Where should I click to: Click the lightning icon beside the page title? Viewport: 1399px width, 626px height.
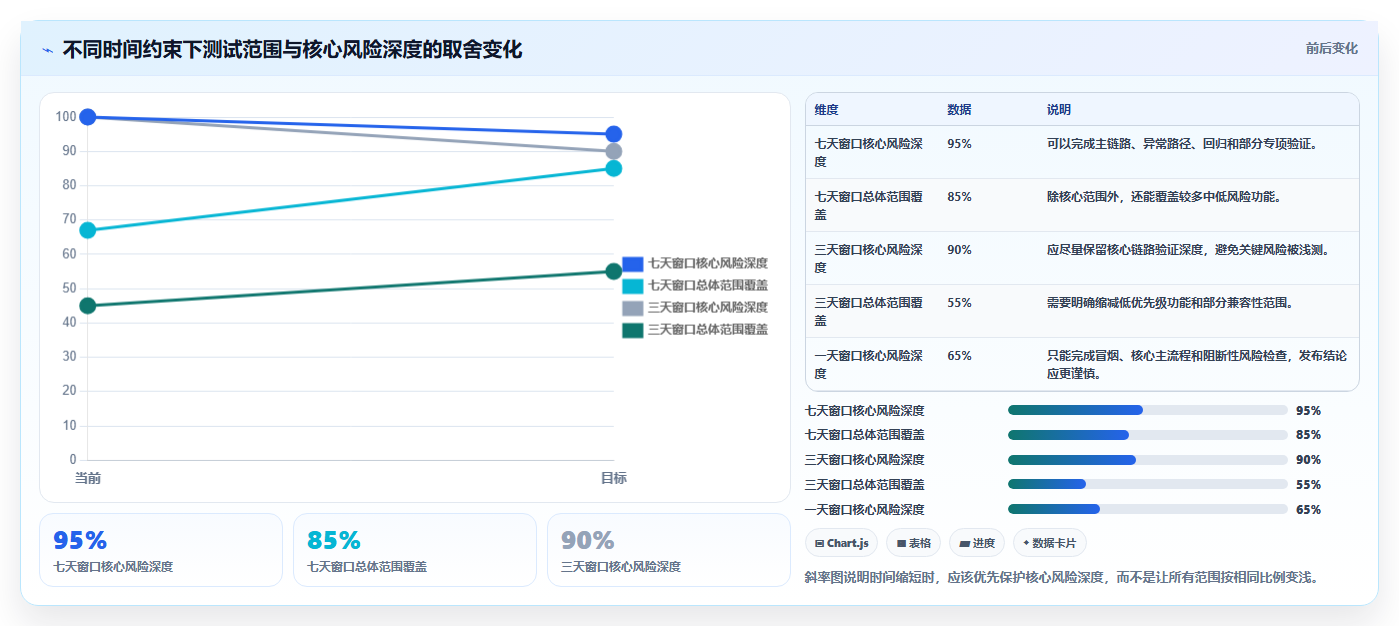pyautogui.click(x=48, y=50)
